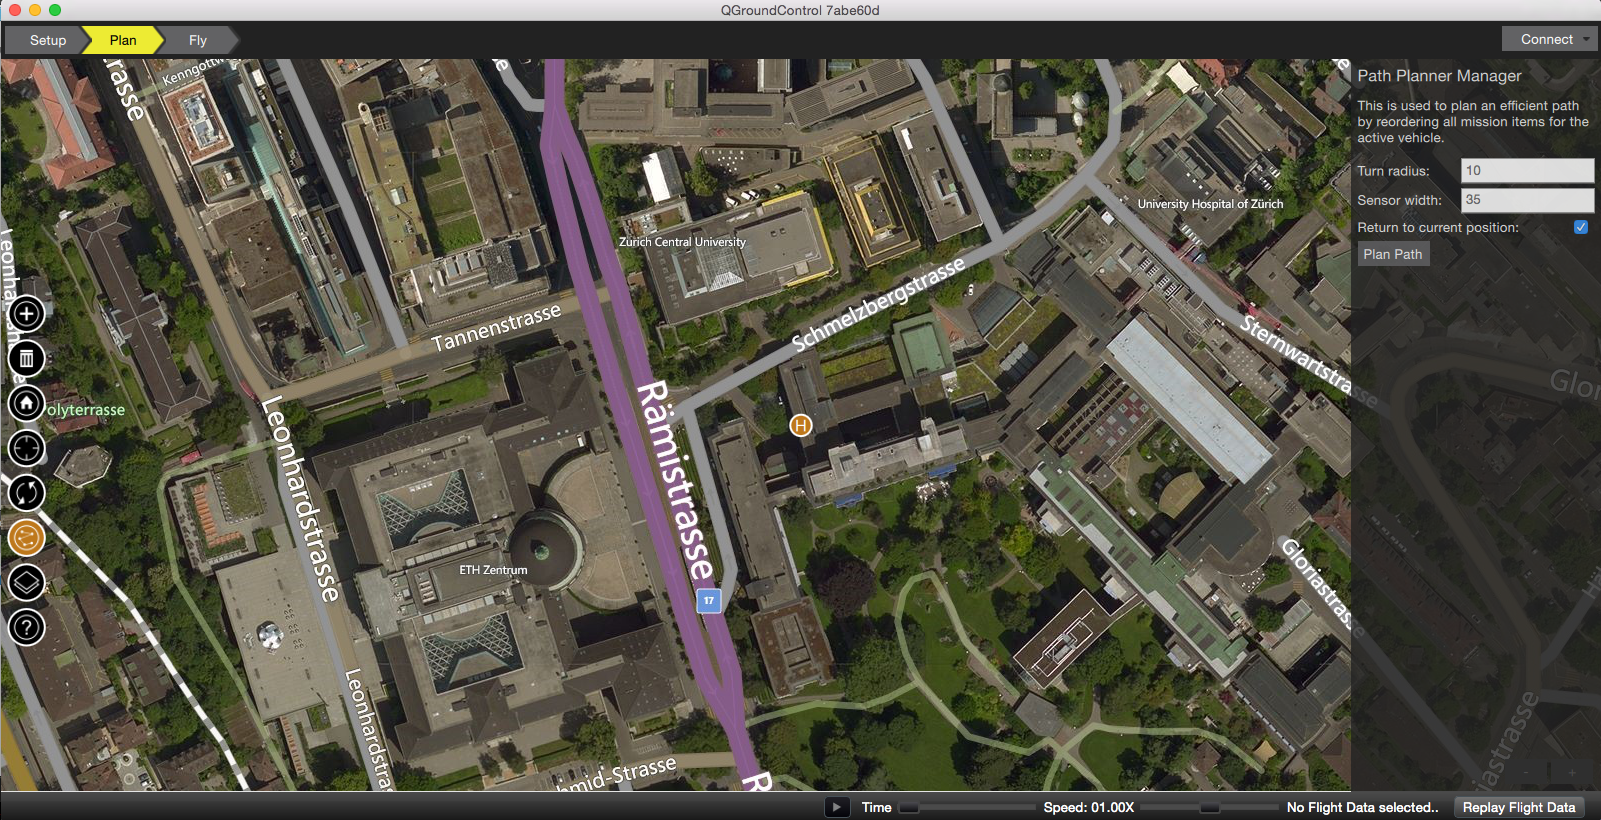Click the 'No Flight Data selected..' status text

pos(1362,807)
